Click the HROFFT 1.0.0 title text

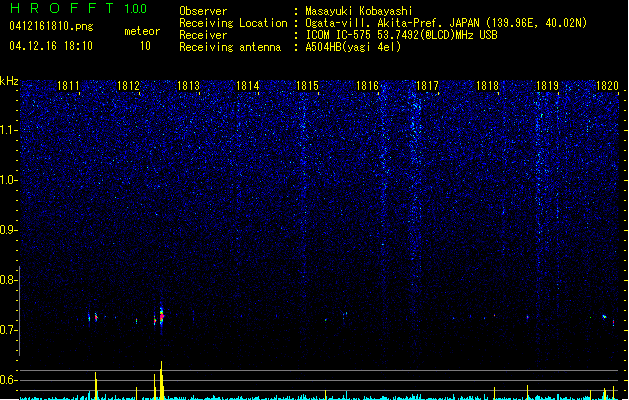[78, 8]
